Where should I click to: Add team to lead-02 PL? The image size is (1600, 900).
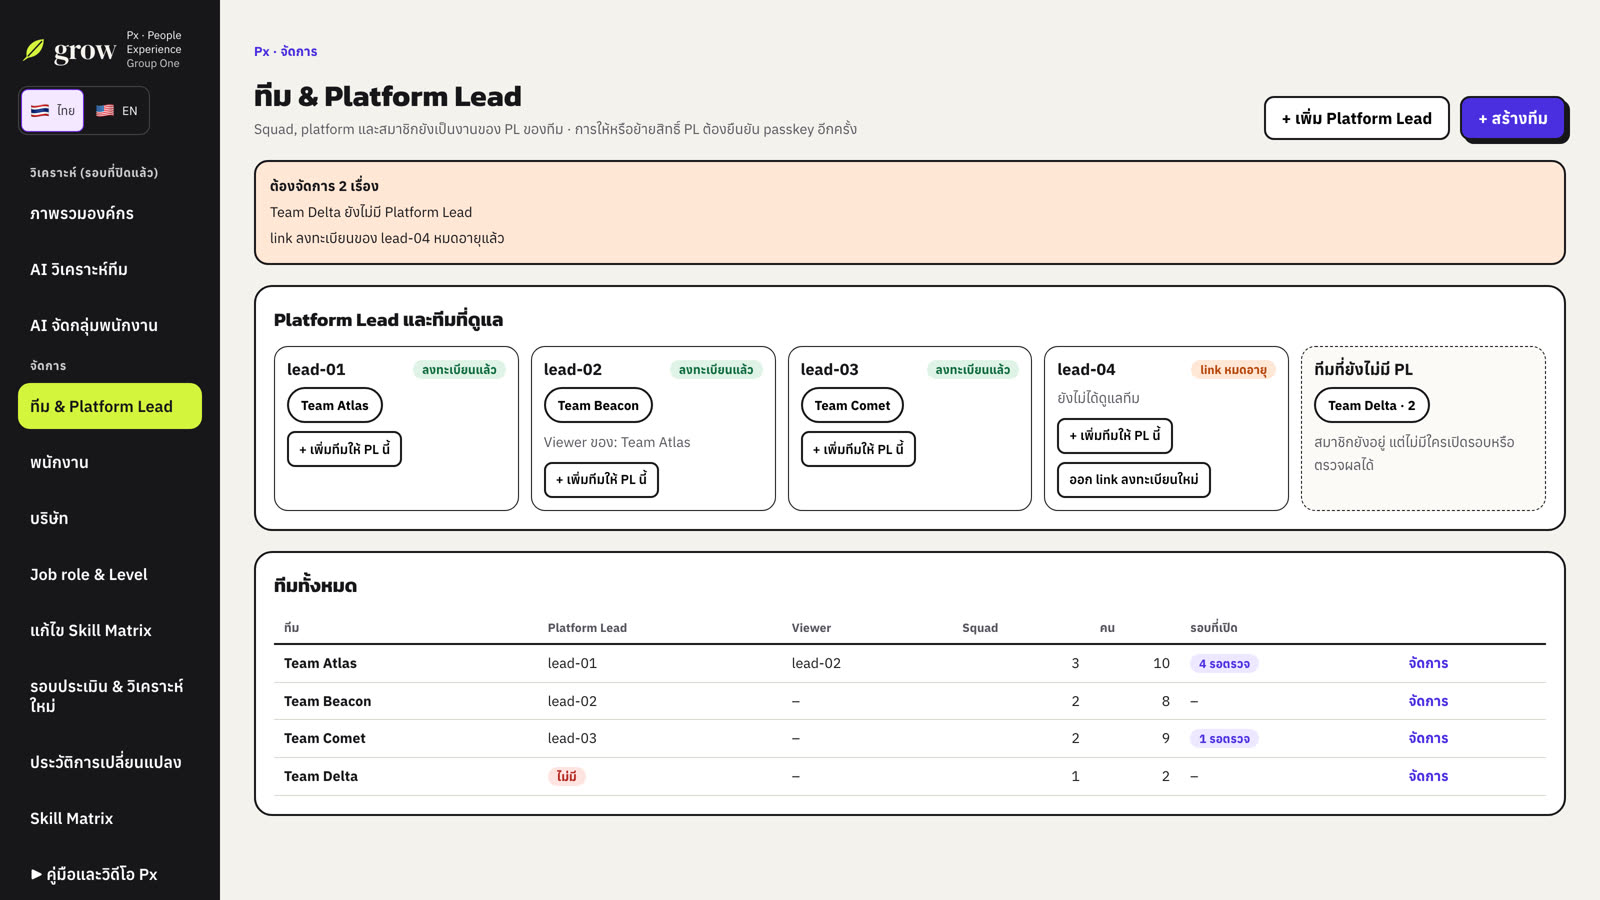[x=601, y=480]
